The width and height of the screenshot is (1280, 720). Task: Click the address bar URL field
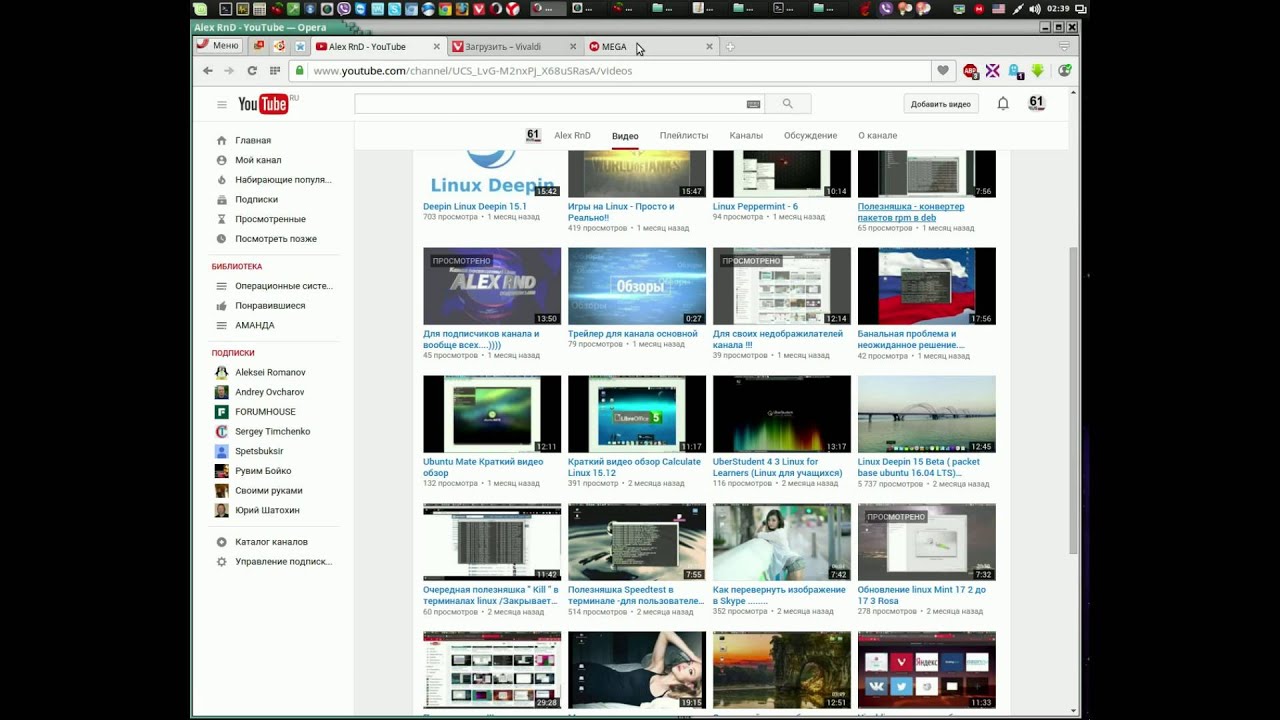610,71
